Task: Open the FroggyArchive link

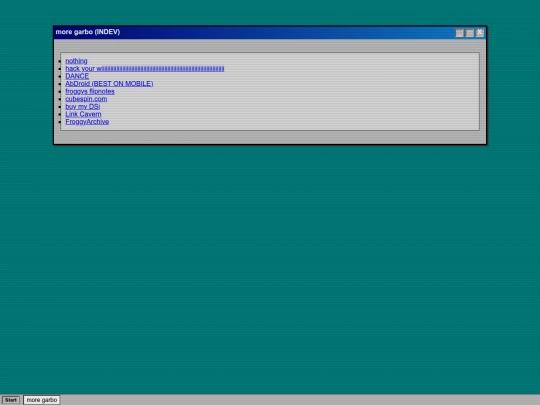Action: pyautogui.click(x=87, y=122)
